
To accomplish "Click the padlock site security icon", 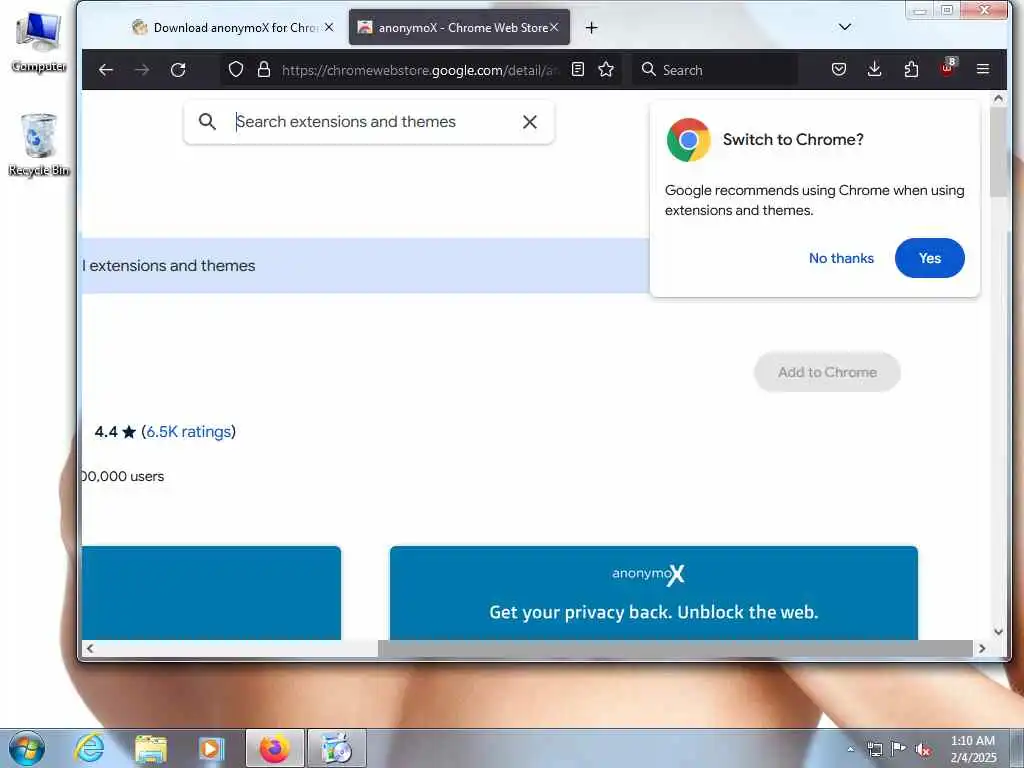I will (x=264, y=69).
